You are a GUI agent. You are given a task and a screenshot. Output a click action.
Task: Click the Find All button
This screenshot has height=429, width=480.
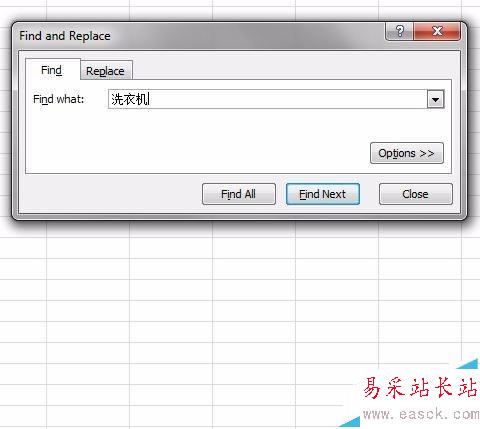coord(239,194)
